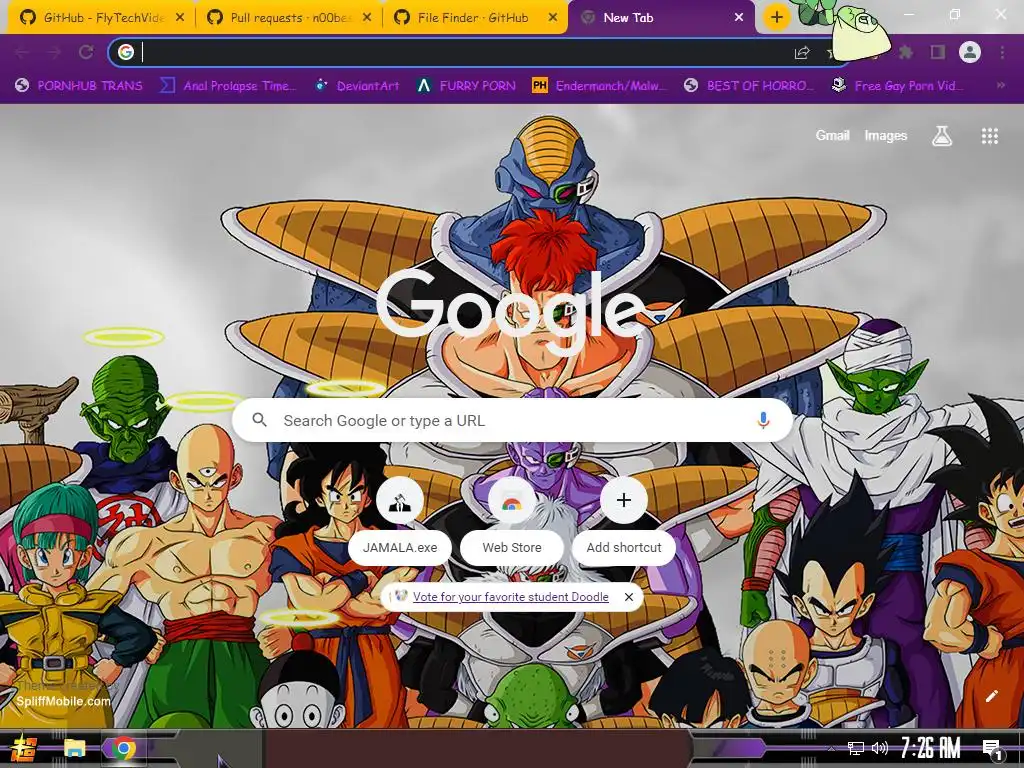Close the File Finder GitHub tab
1024x768 pixels.
[x=553, y=18]
